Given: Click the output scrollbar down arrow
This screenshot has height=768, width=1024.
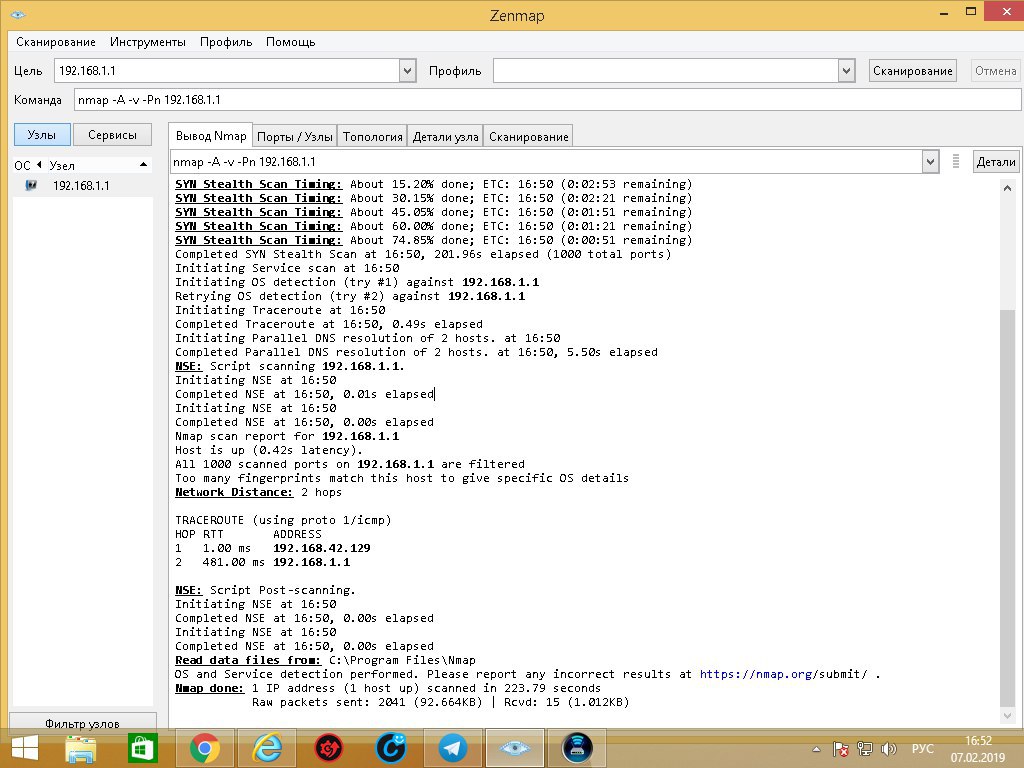Looking at the screenshot, I should point(1007,715).
